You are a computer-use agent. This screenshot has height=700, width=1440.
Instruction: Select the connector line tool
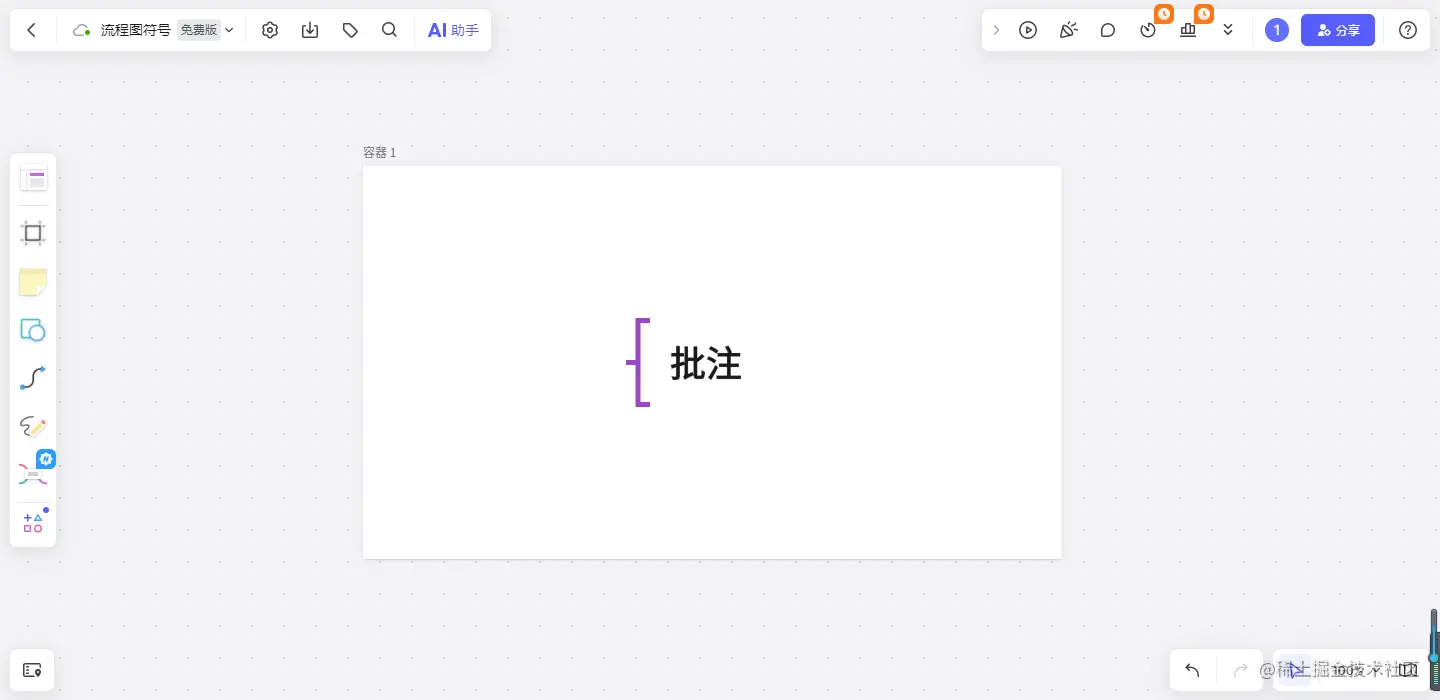click(33, 378)
